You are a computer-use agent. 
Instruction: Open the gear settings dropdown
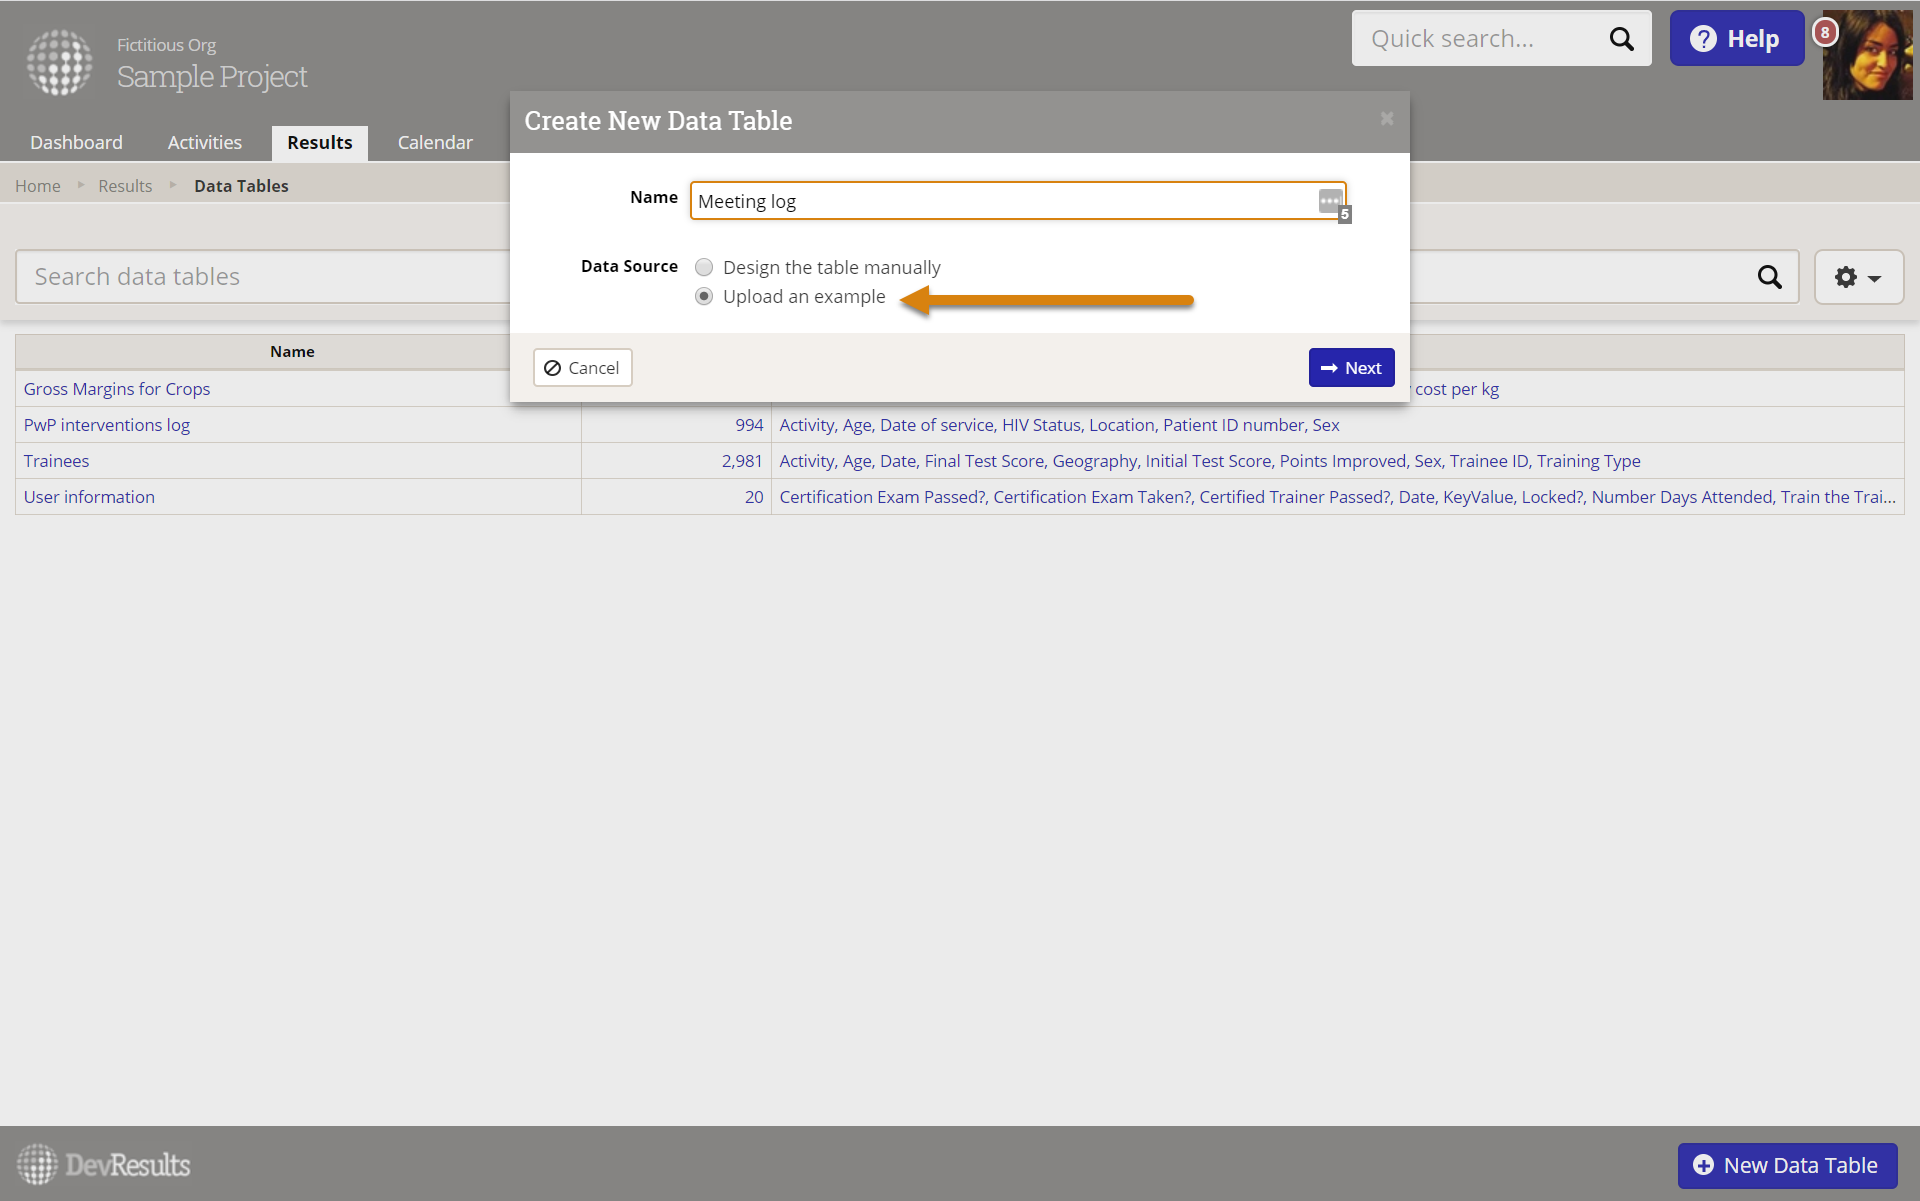(1858, 277)
